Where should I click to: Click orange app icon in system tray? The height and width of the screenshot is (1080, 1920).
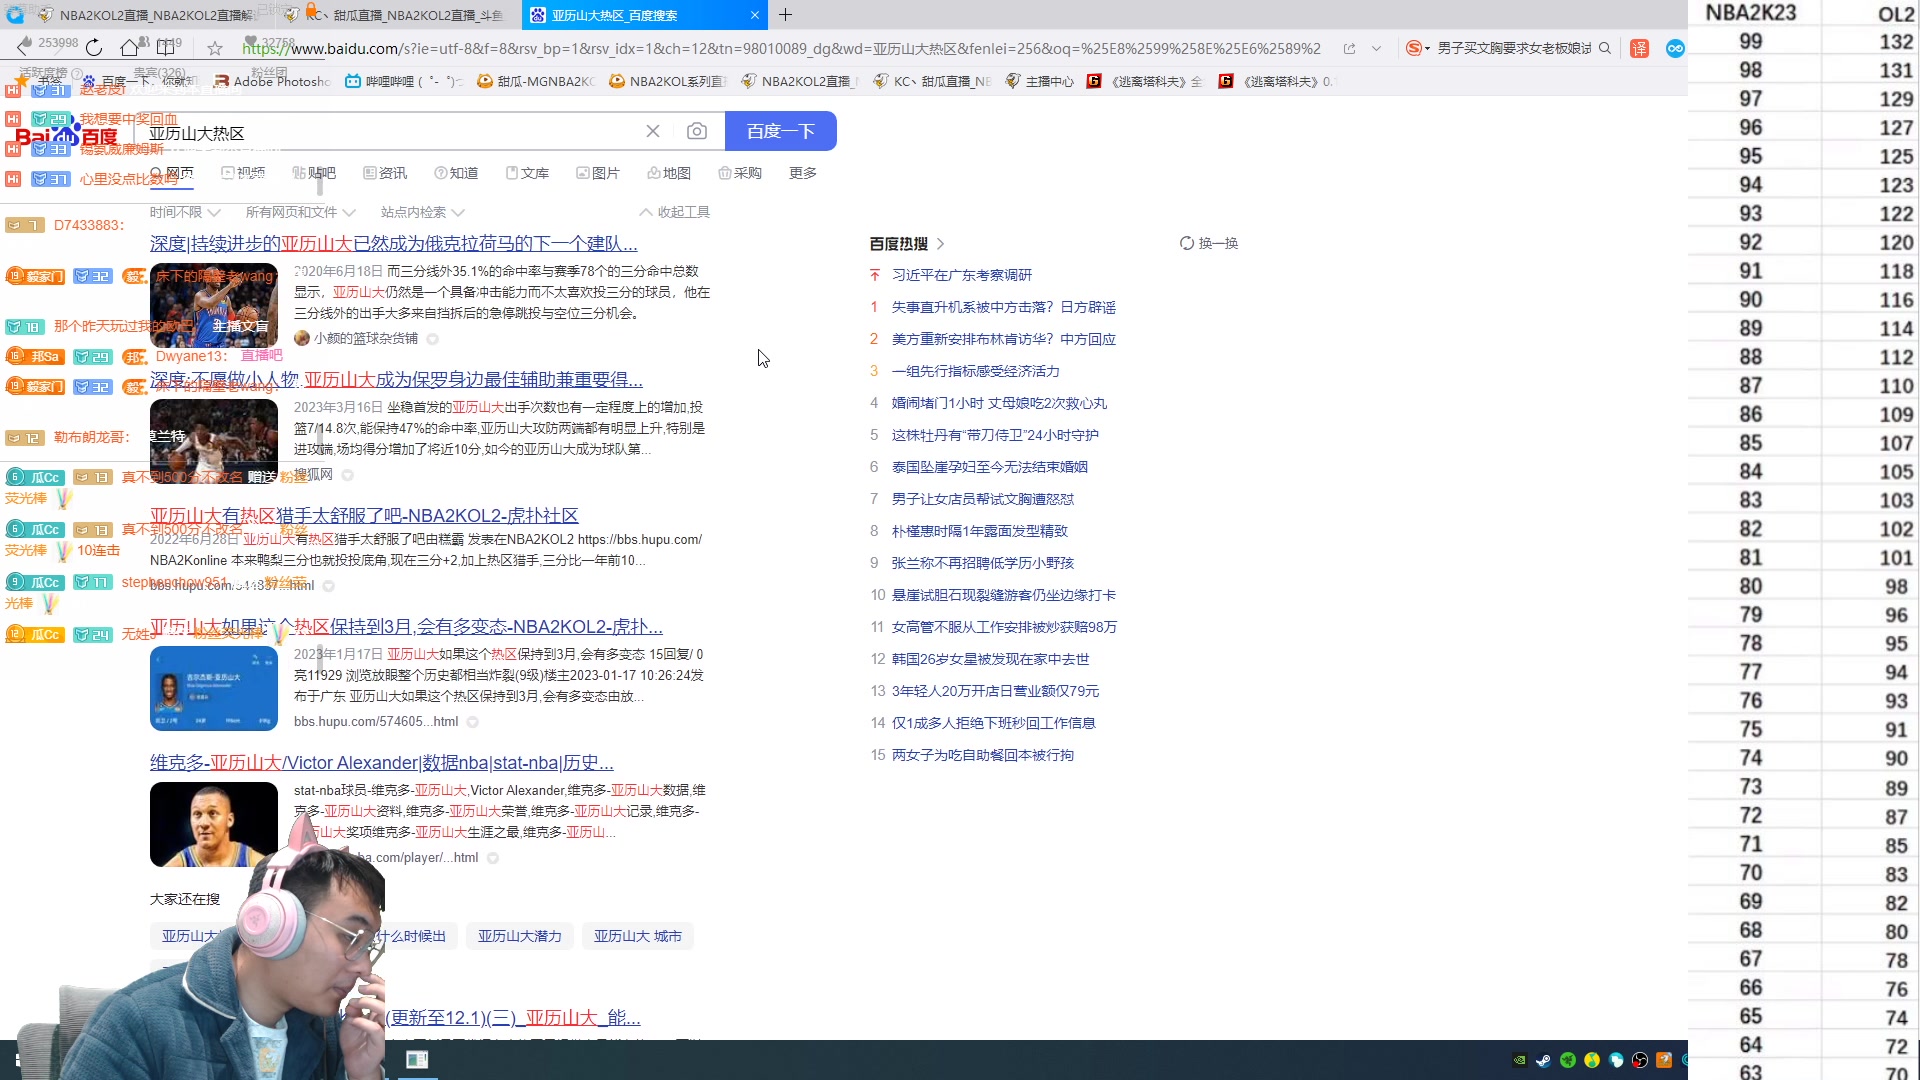(x=1664, y=1060)
